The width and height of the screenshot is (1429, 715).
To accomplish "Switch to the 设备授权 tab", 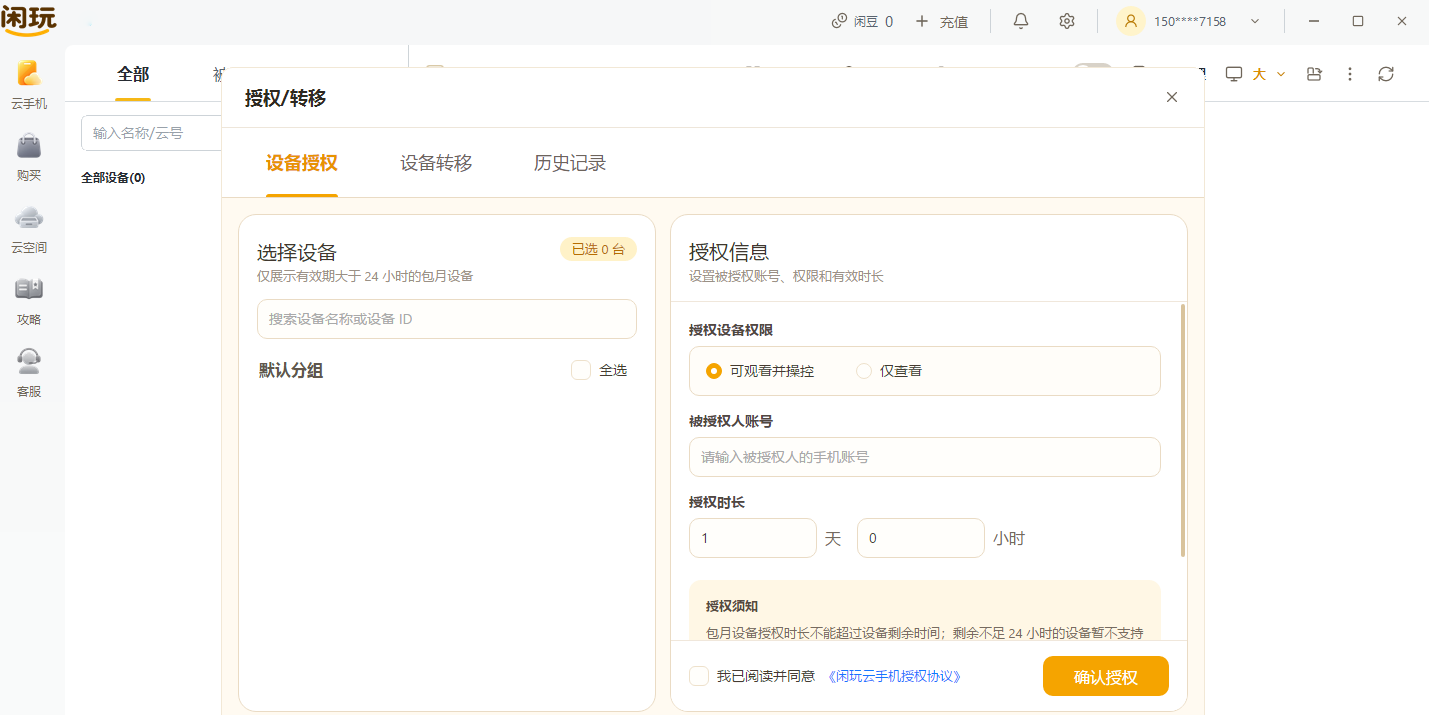I will point(302,163).
